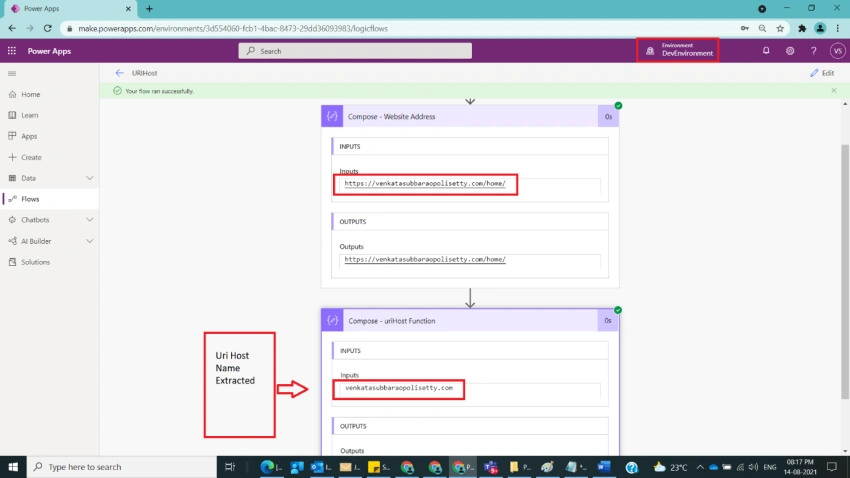Click the page vertical scrollbar
Viewport: 850px width, 478px height.
(845, 271)
